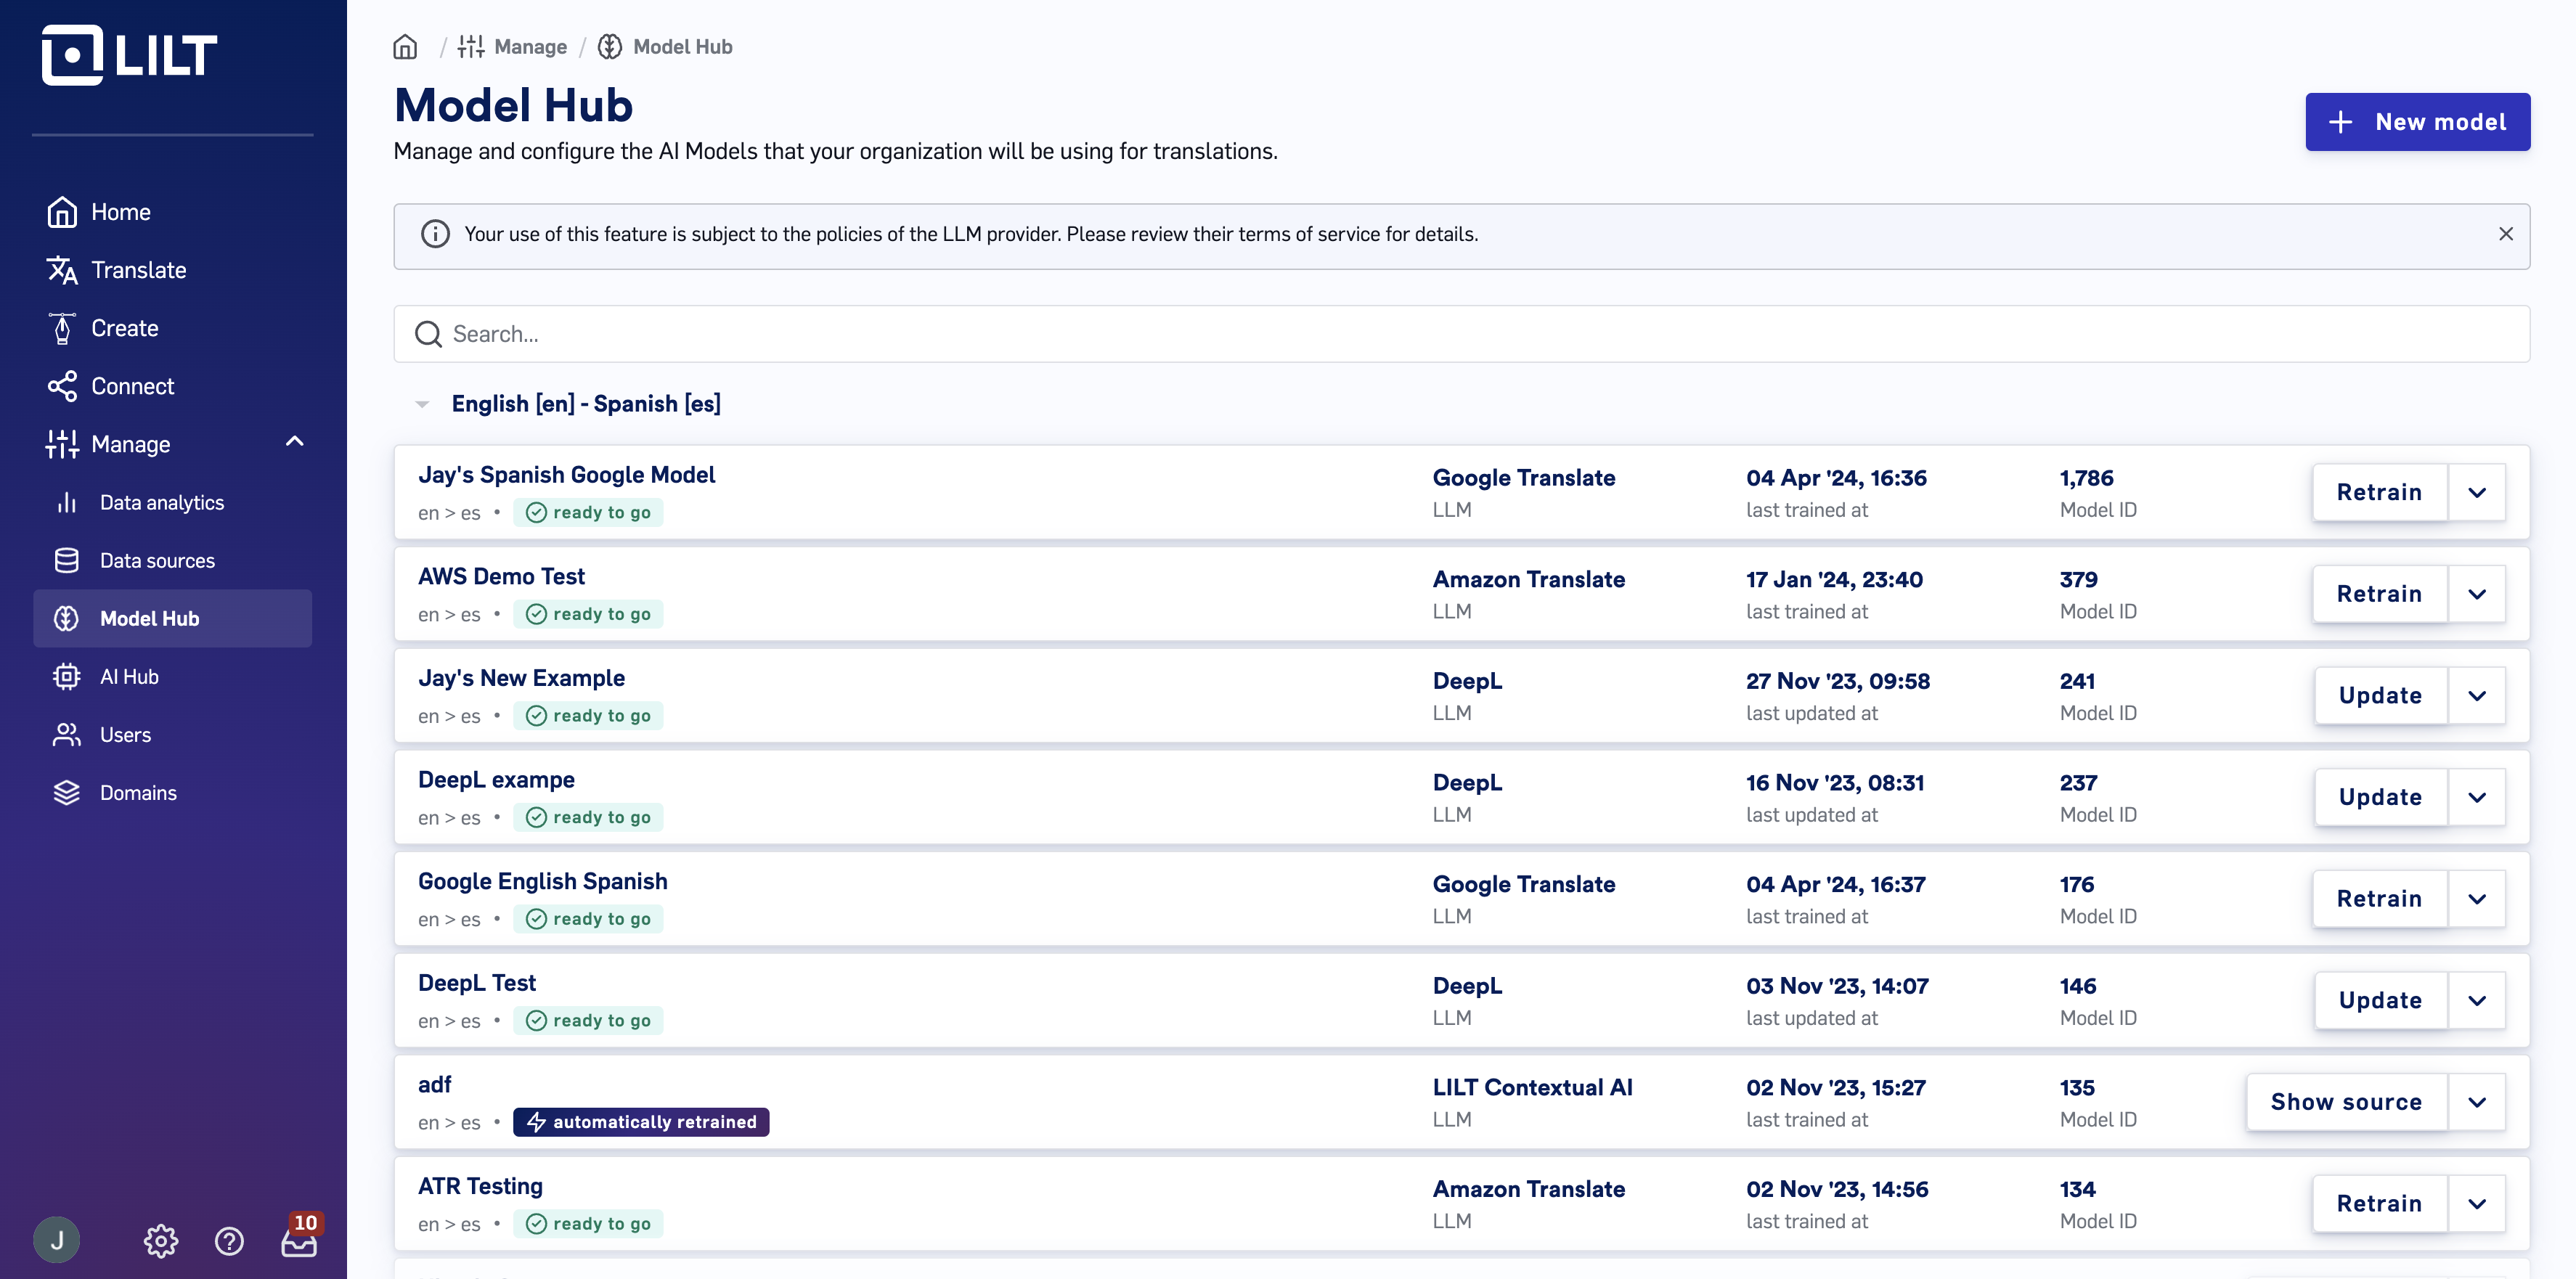
Task: Open dropdown for Jay's Spanish Google Model
Action: tap(2476, 492)
